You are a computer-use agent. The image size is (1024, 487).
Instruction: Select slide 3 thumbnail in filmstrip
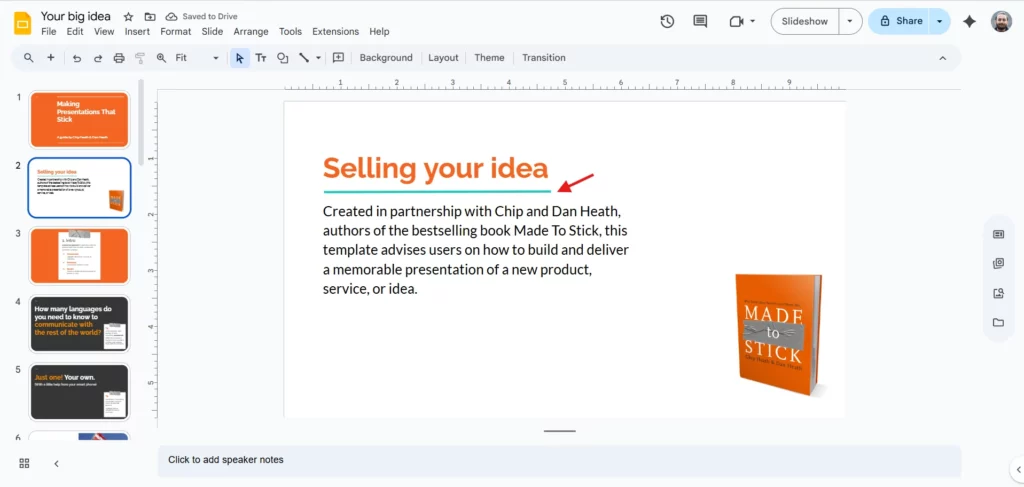point(79,255)
